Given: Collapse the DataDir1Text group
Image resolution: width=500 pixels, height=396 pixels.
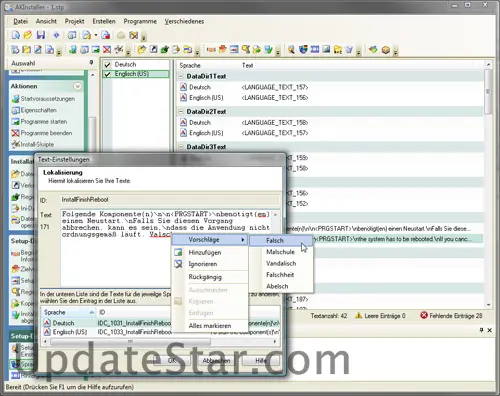Looking at the screenshot, I should coord(181,76).
